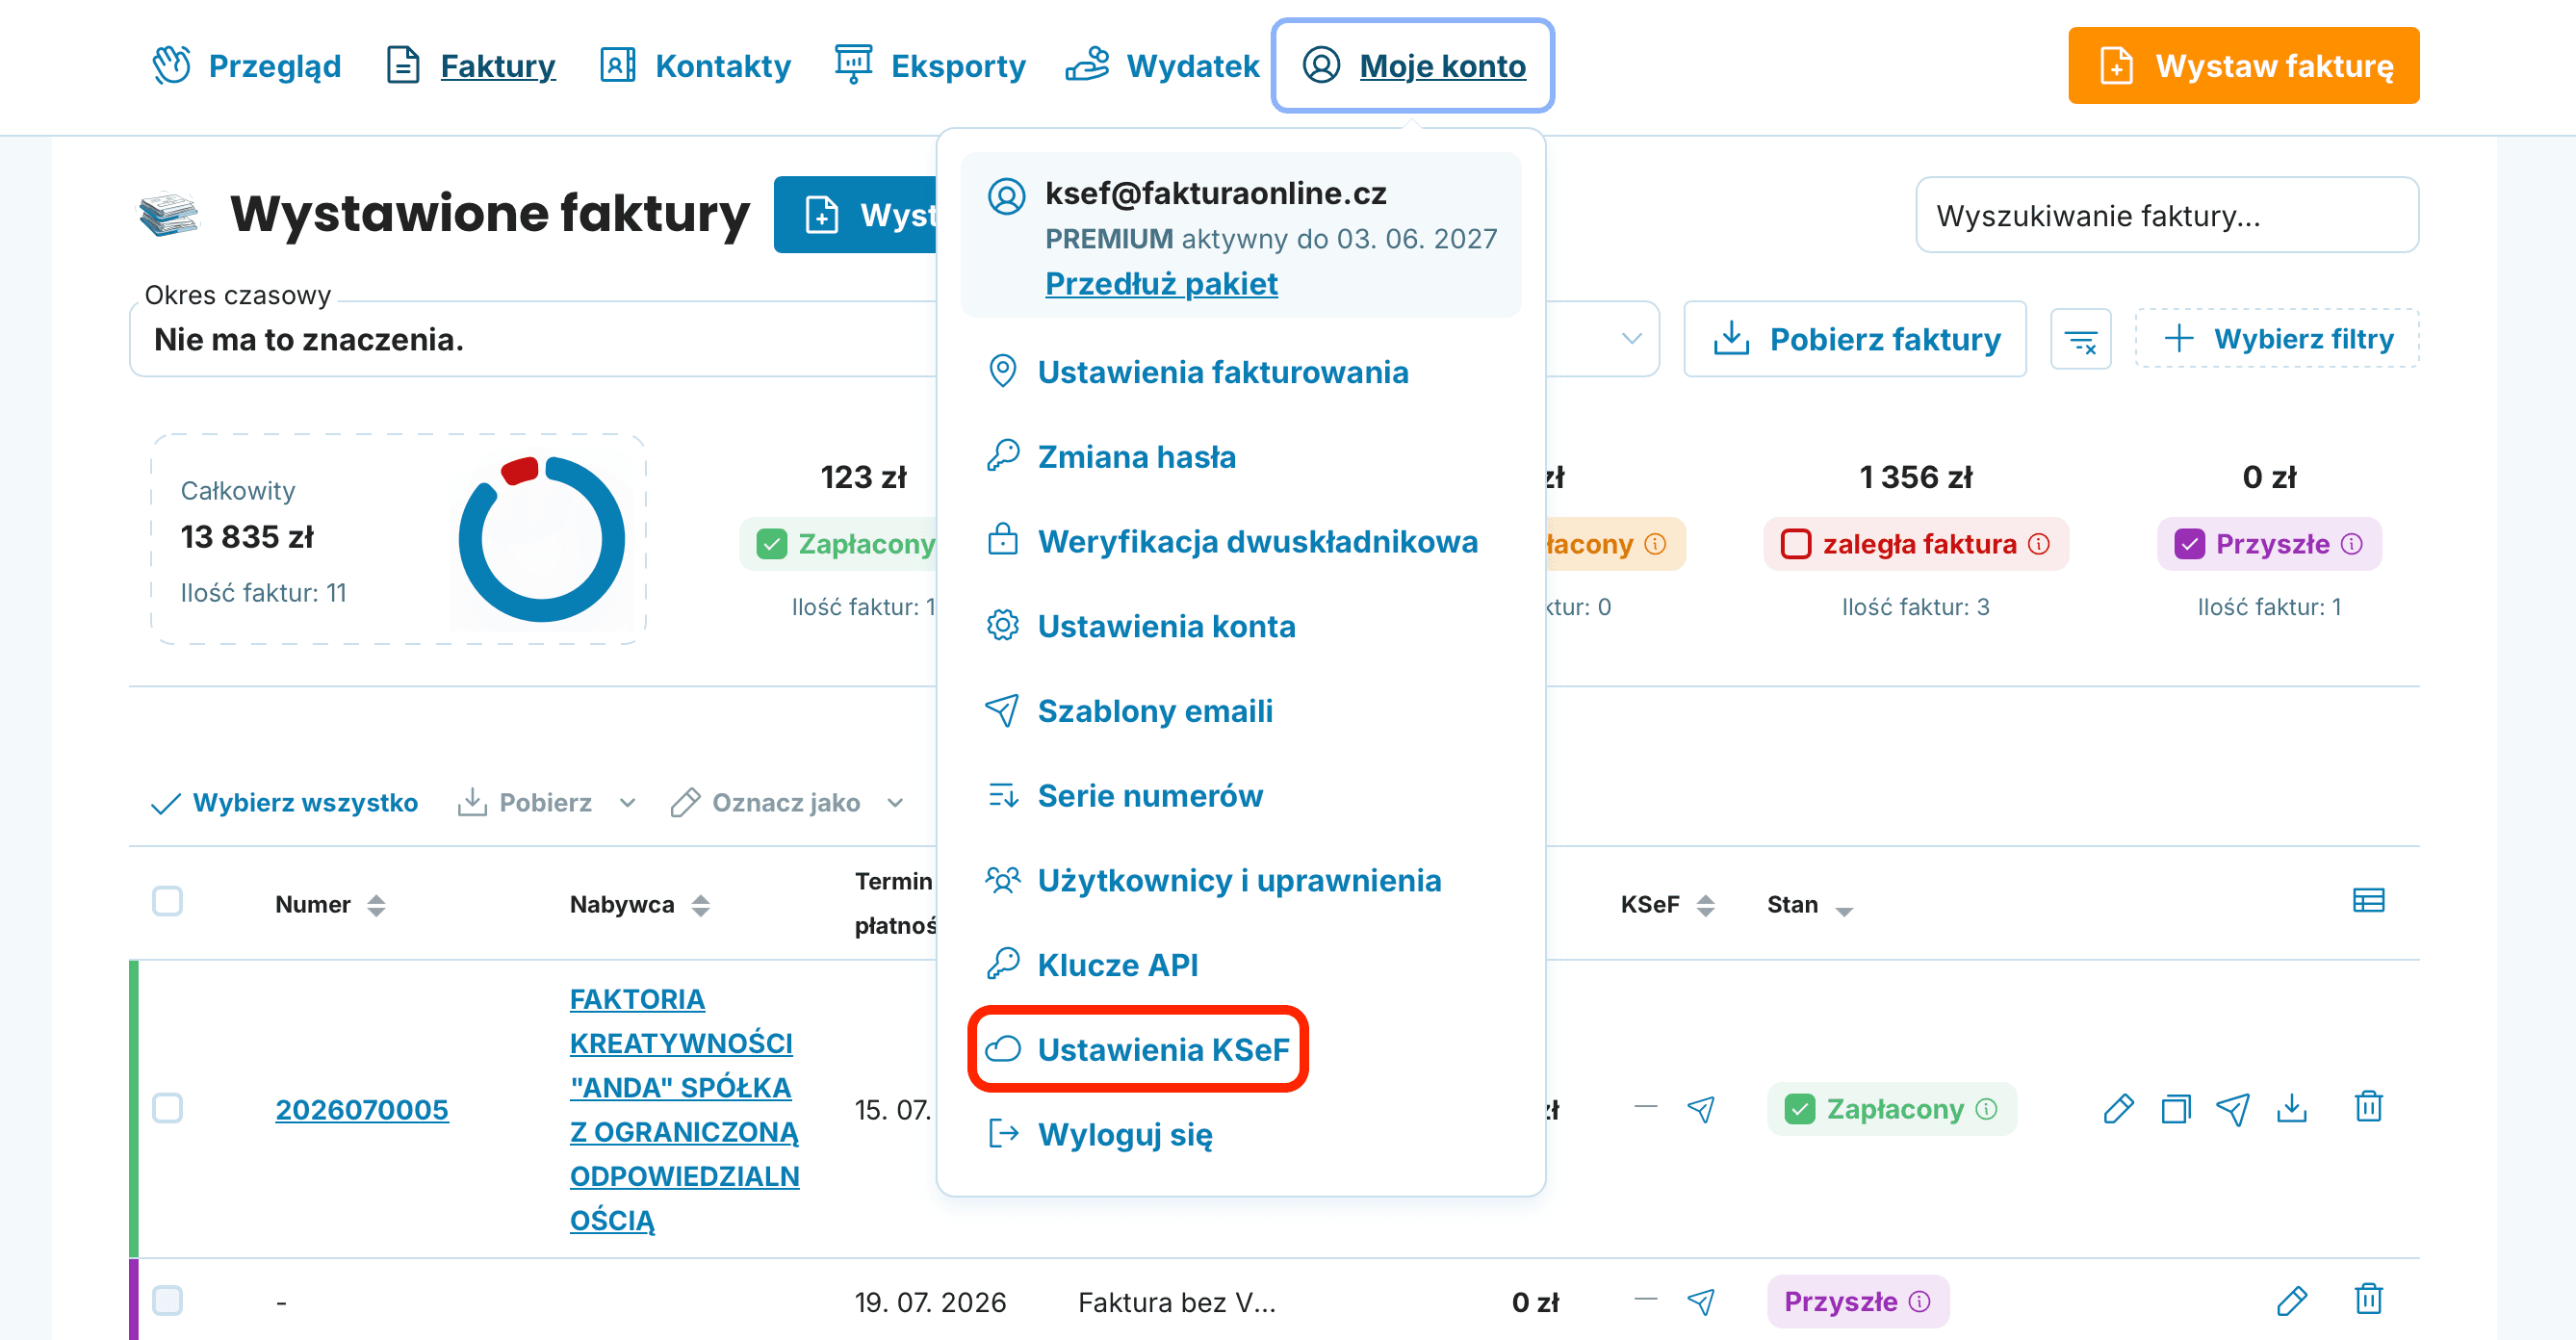Duplicate invoice 2026070005 using the copy icon
This screenshot has height=1340, width=2576.
coord(2175,1108)
